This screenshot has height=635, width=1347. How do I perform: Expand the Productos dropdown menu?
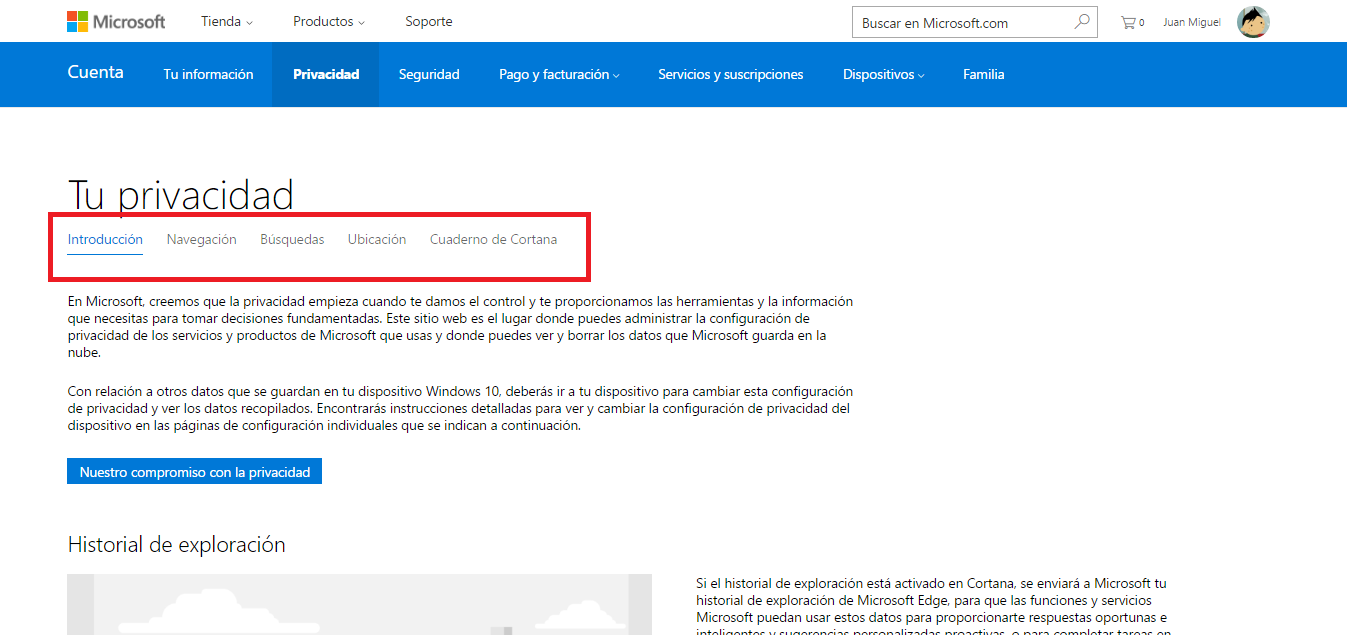(329, 21)
